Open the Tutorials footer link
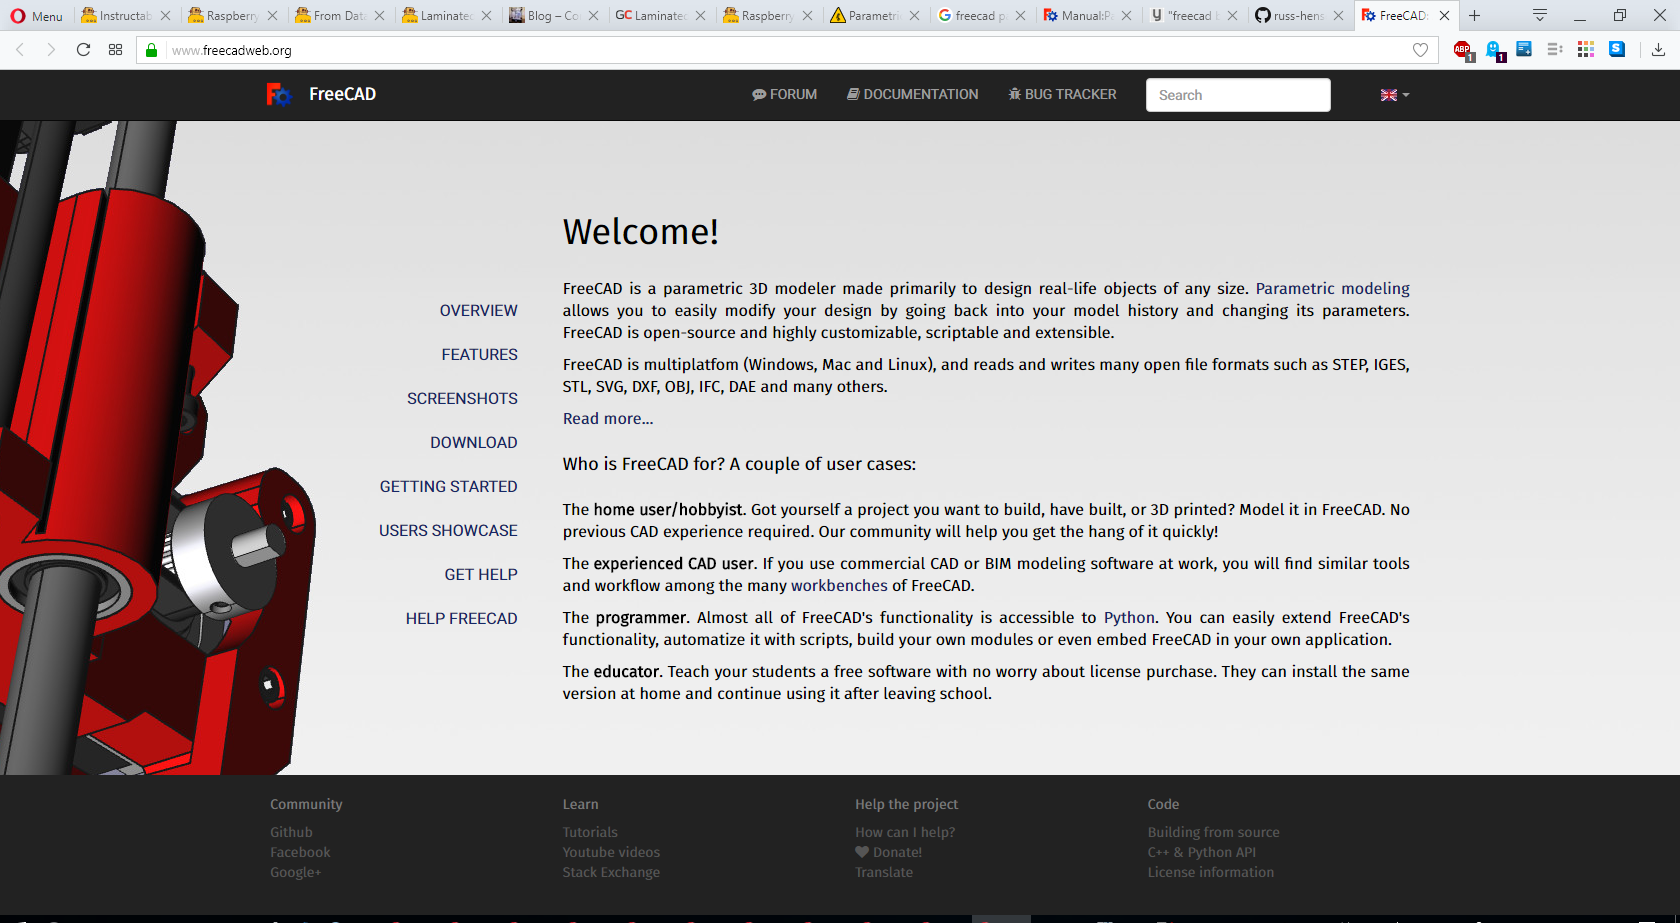The width and height of the screenshot is (1680, 923). pyautogui.click(x=590, y=832)
